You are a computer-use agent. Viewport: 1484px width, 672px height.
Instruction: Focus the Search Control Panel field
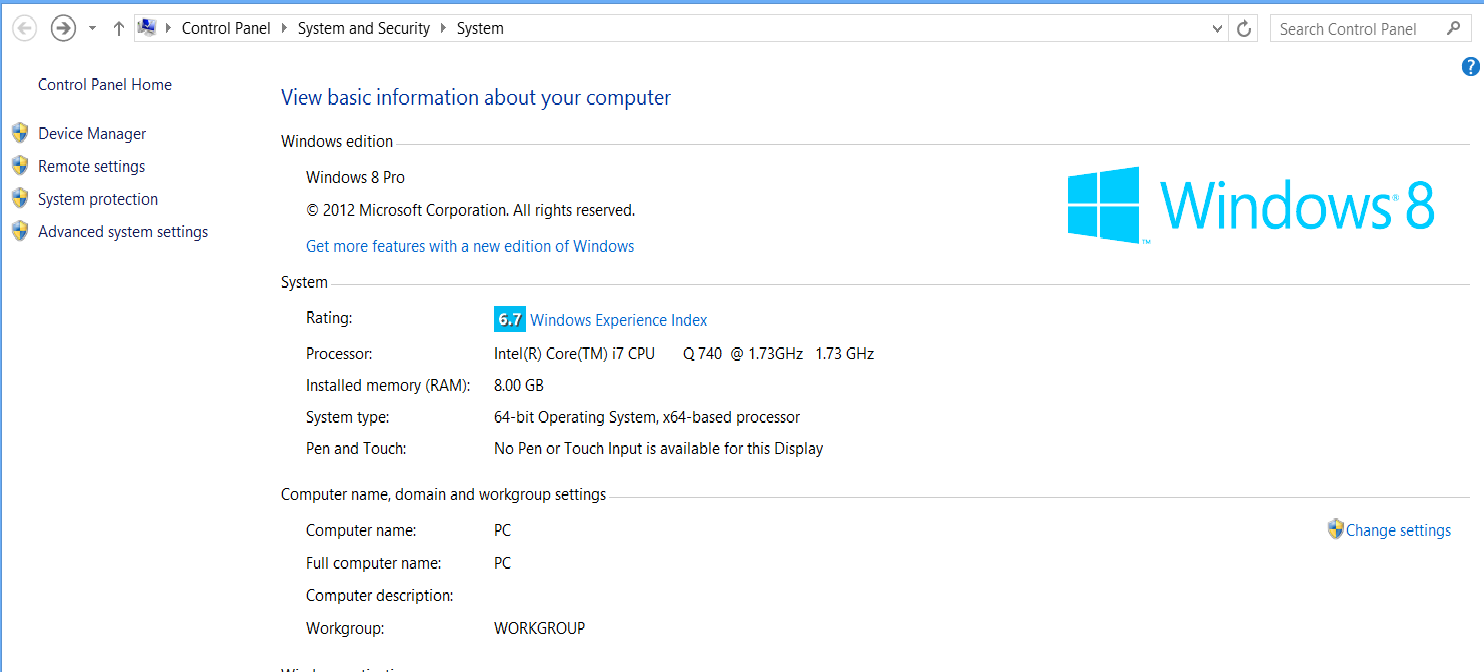[1355, 29]
